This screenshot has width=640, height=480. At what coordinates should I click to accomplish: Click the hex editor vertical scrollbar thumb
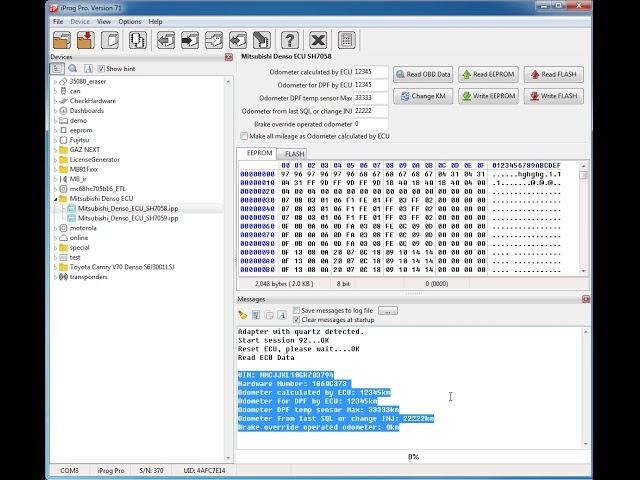pos(584,175)
